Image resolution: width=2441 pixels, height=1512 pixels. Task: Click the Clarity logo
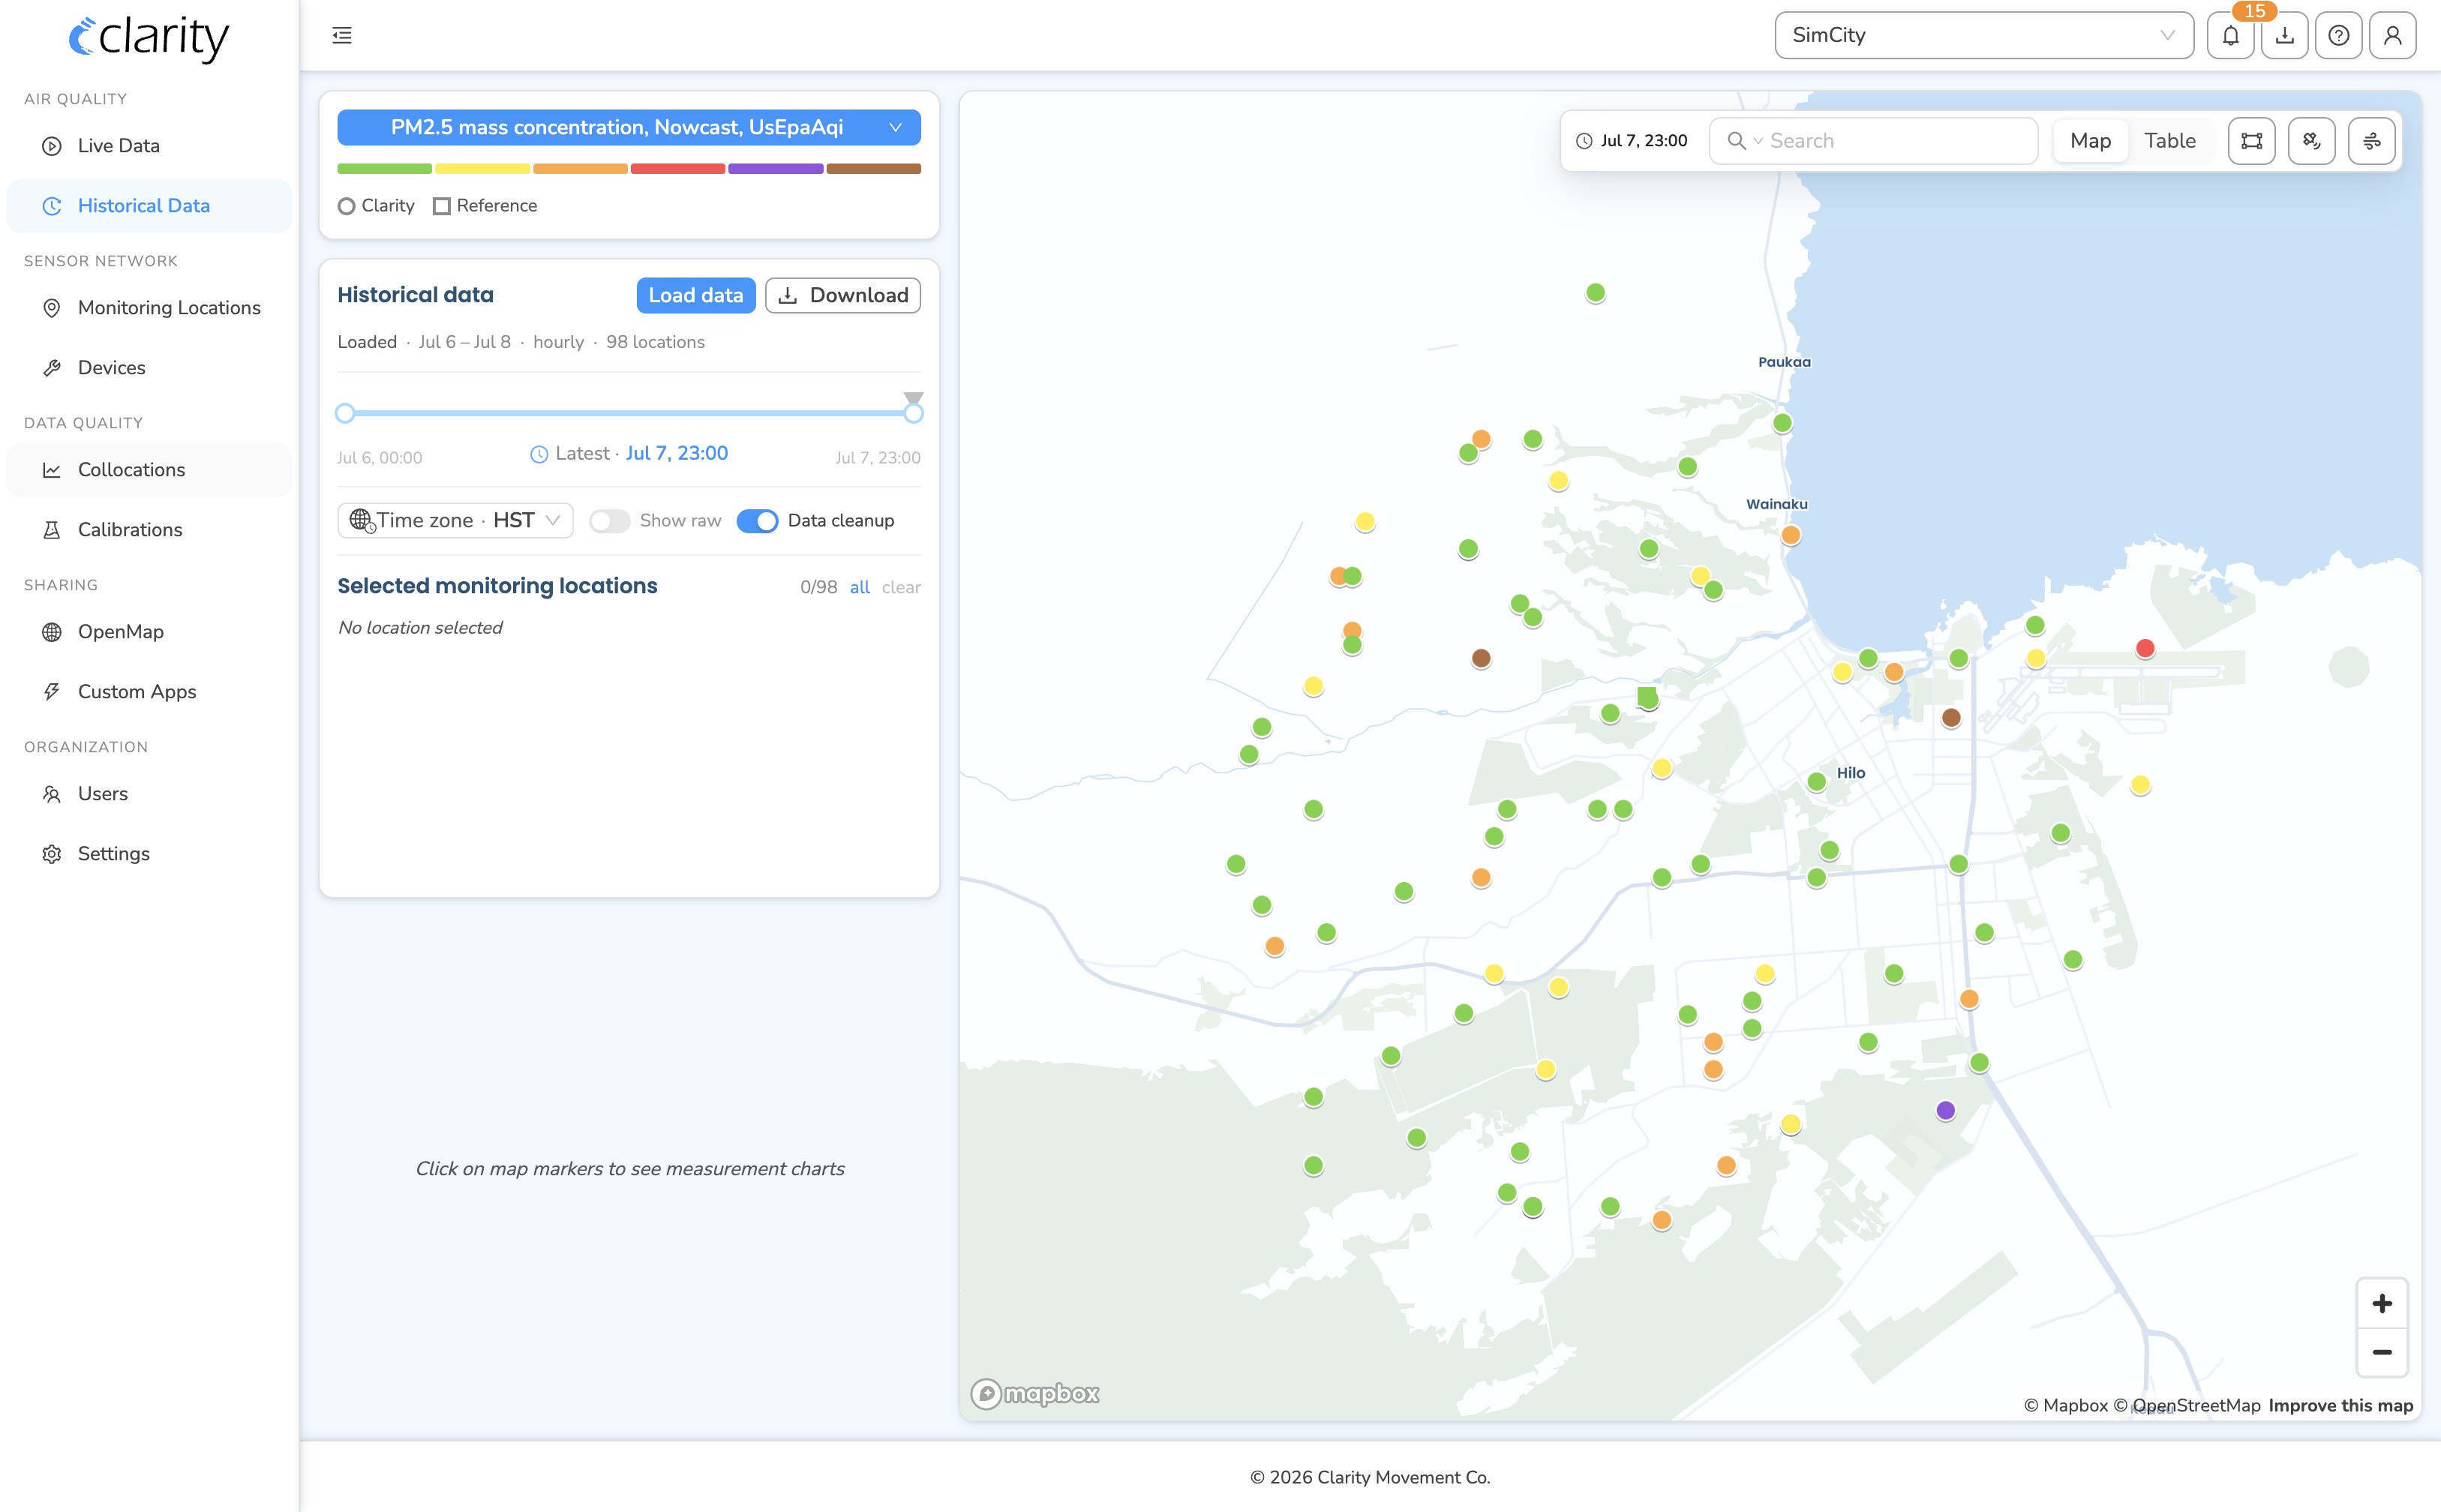click(148, 38)
